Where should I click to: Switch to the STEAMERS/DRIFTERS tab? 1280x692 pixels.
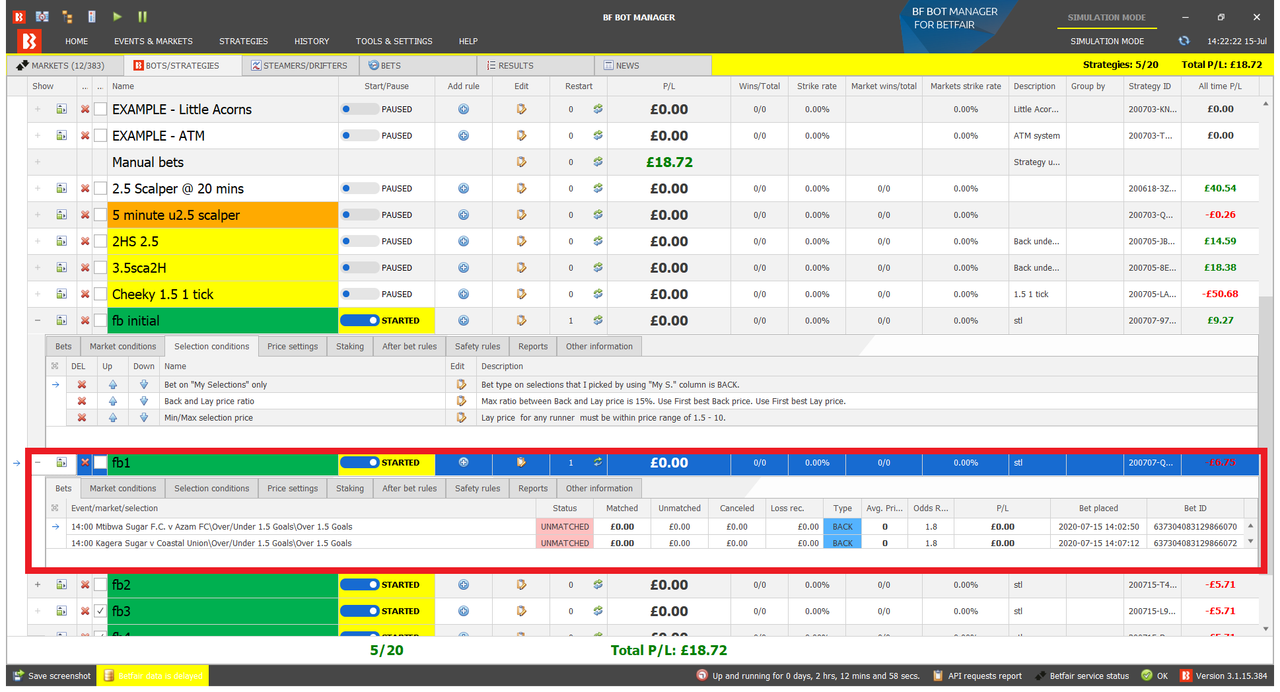[298, 65]
